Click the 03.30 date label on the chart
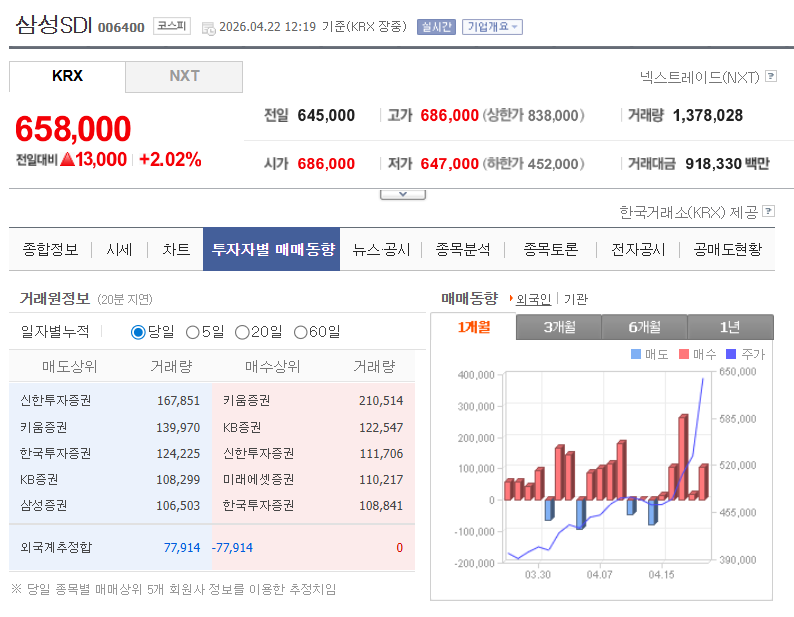This screenshot has height=617, width=794. pyautogui.click(x=538, y=574)
